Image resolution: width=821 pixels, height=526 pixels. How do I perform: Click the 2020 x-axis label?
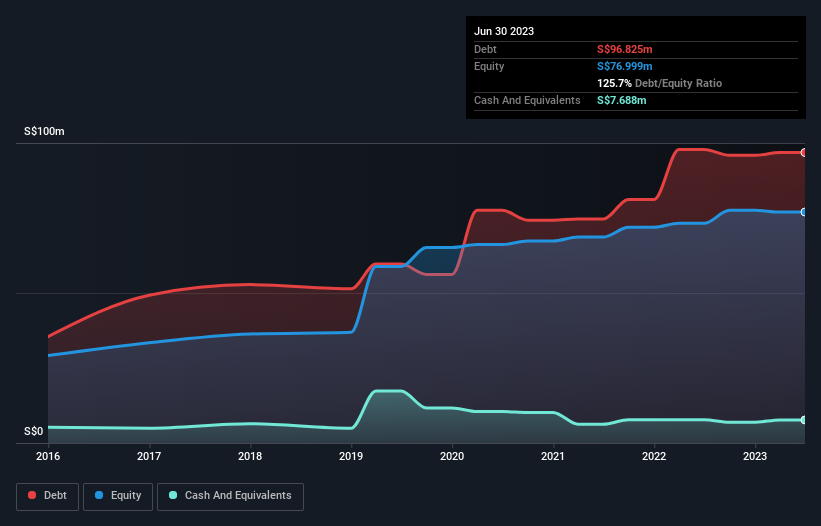click(452, 456)
